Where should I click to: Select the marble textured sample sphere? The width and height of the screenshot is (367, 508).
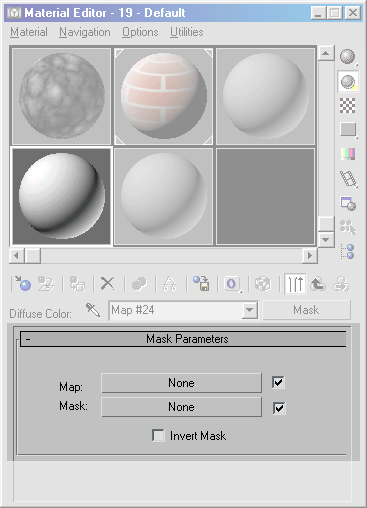(x=62, y=96)
